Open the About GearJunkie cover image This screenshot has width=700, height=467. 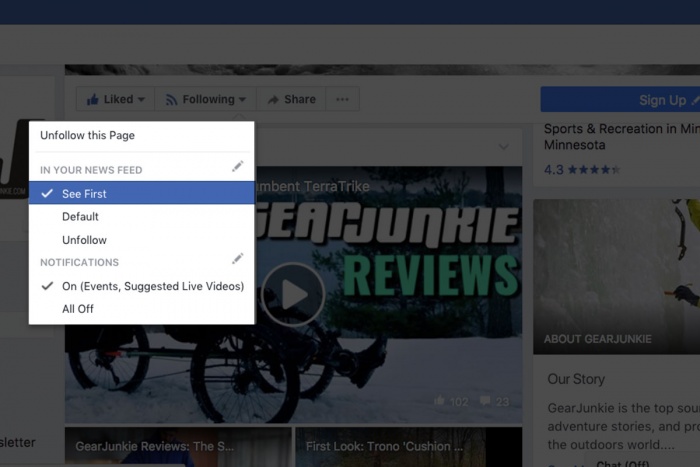tap(617, 277)
